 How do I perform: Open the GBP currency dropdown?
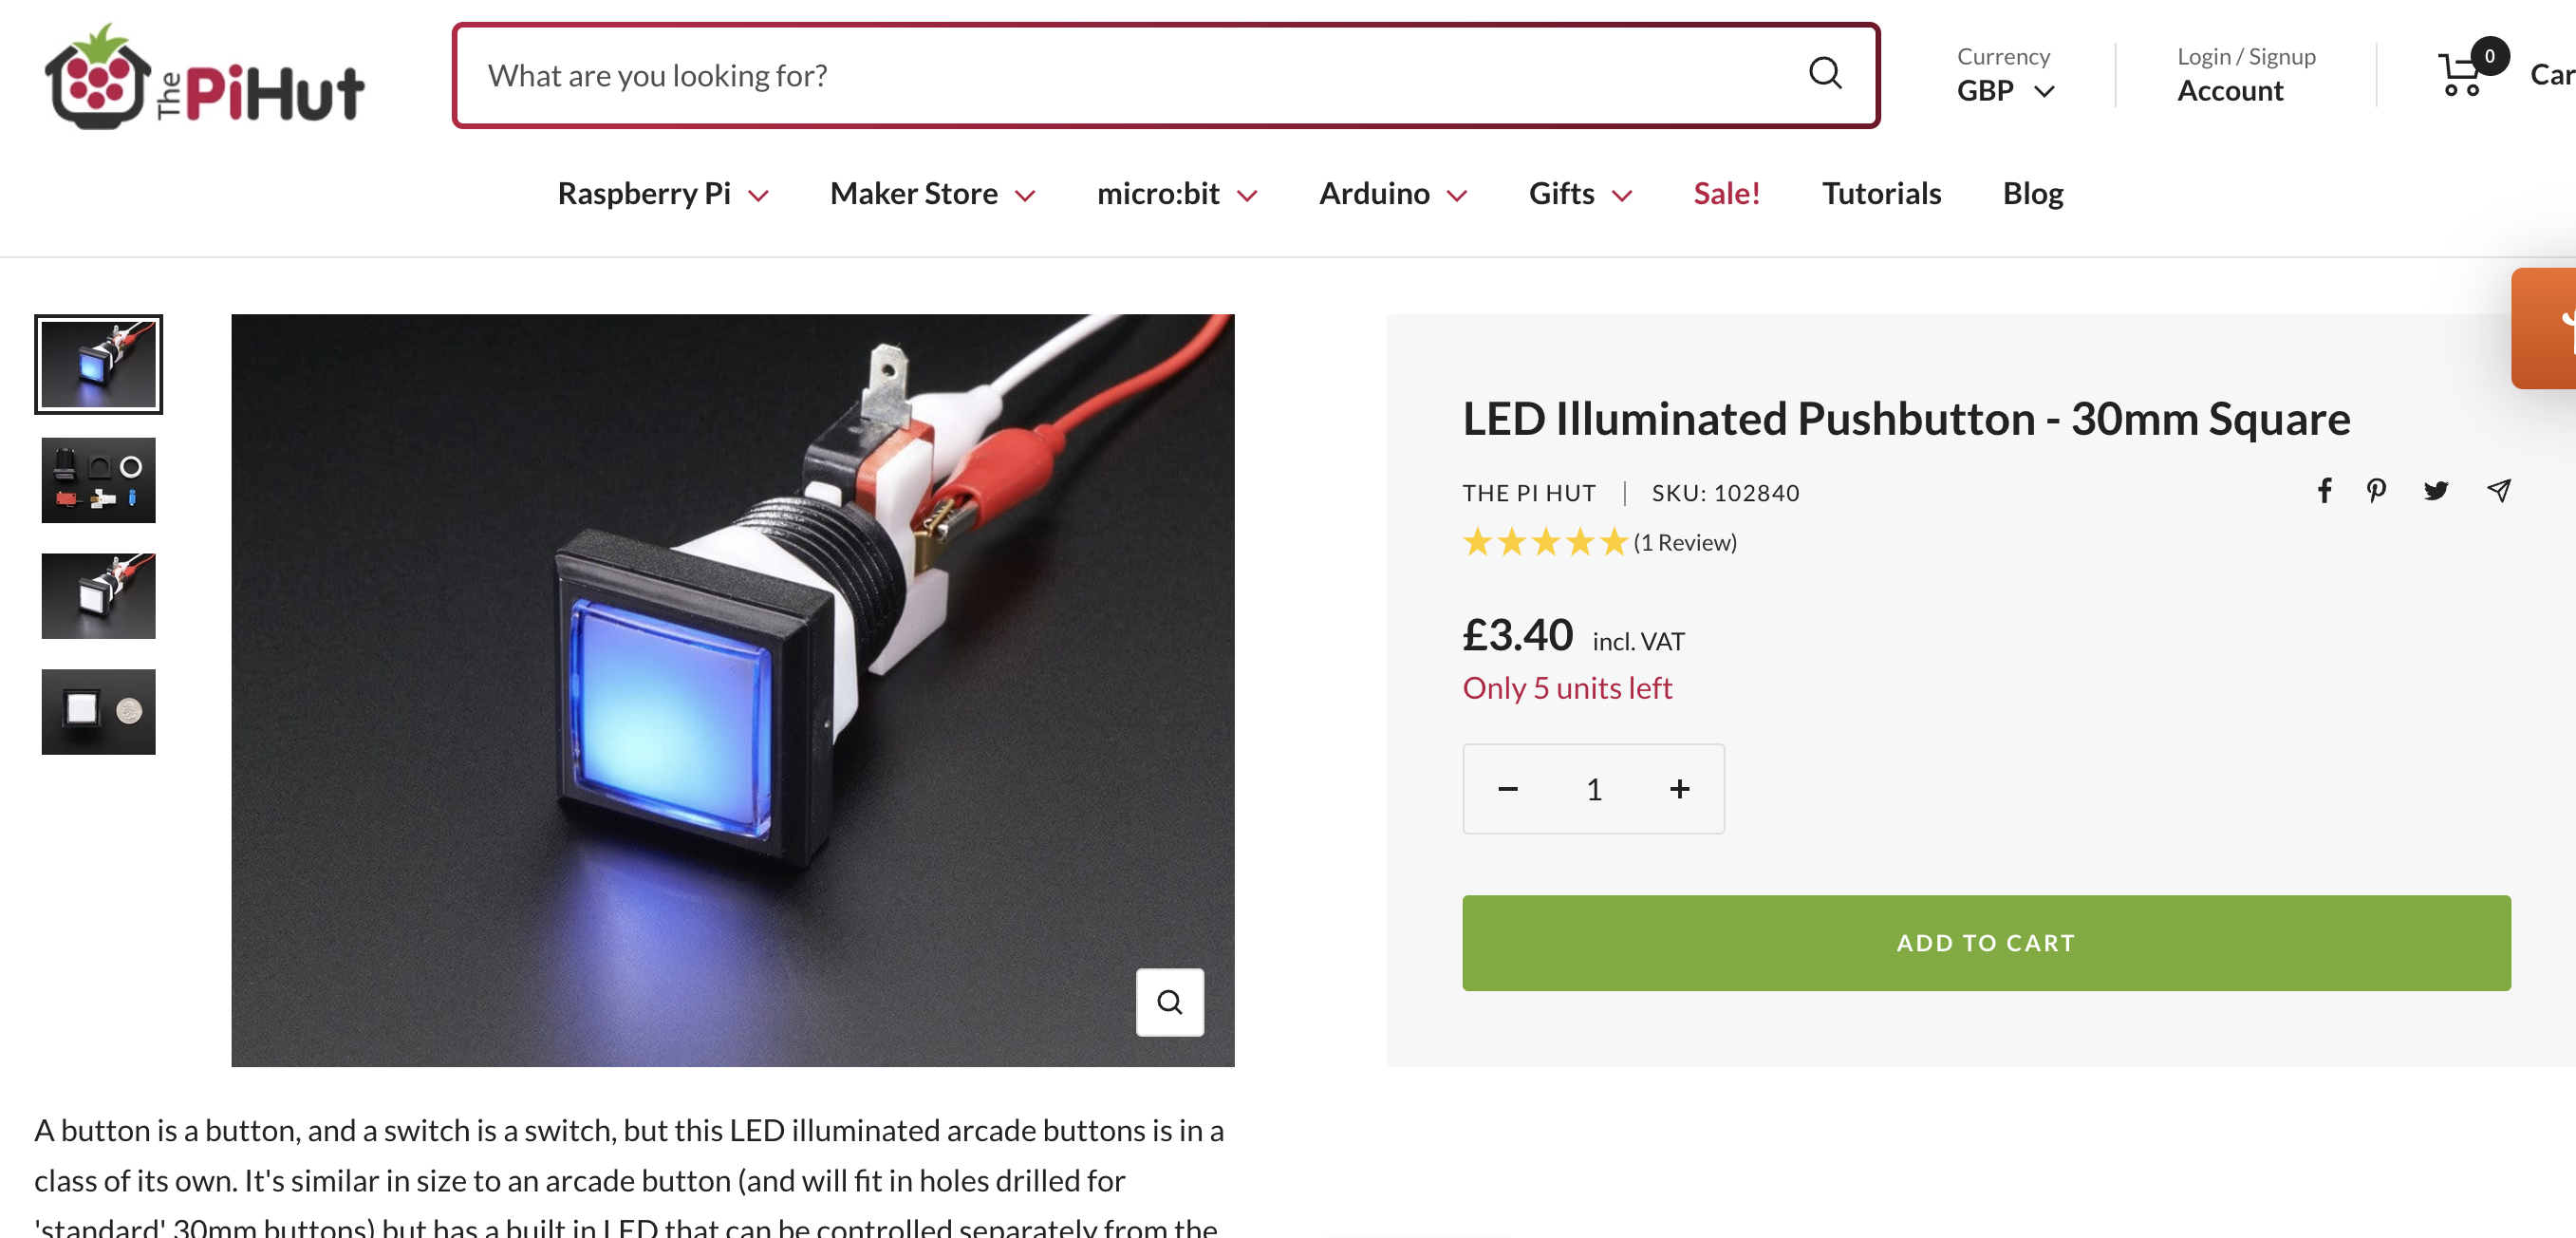(2005, 91)
